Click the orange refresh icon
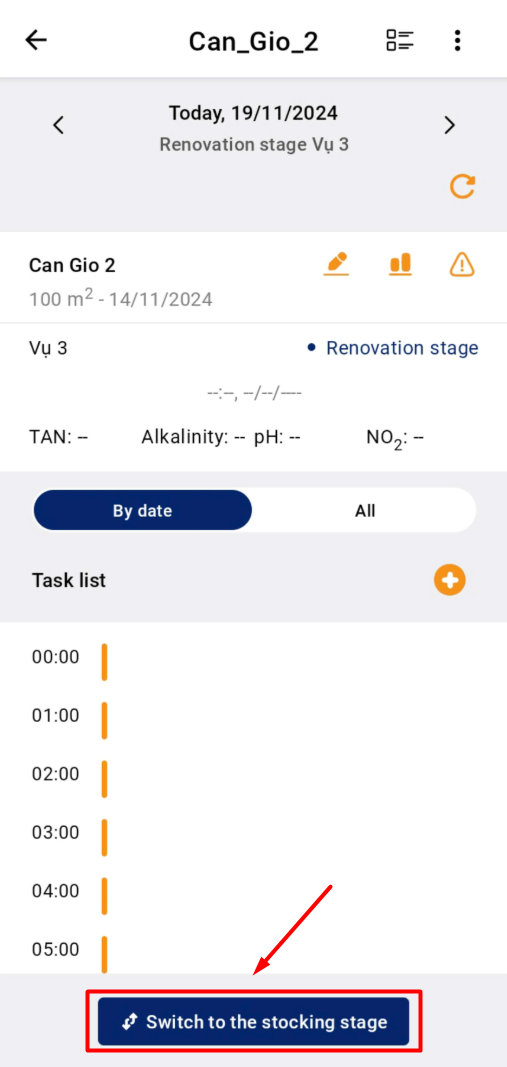This screenshot has width=507, height=1067. coord(463,186)
